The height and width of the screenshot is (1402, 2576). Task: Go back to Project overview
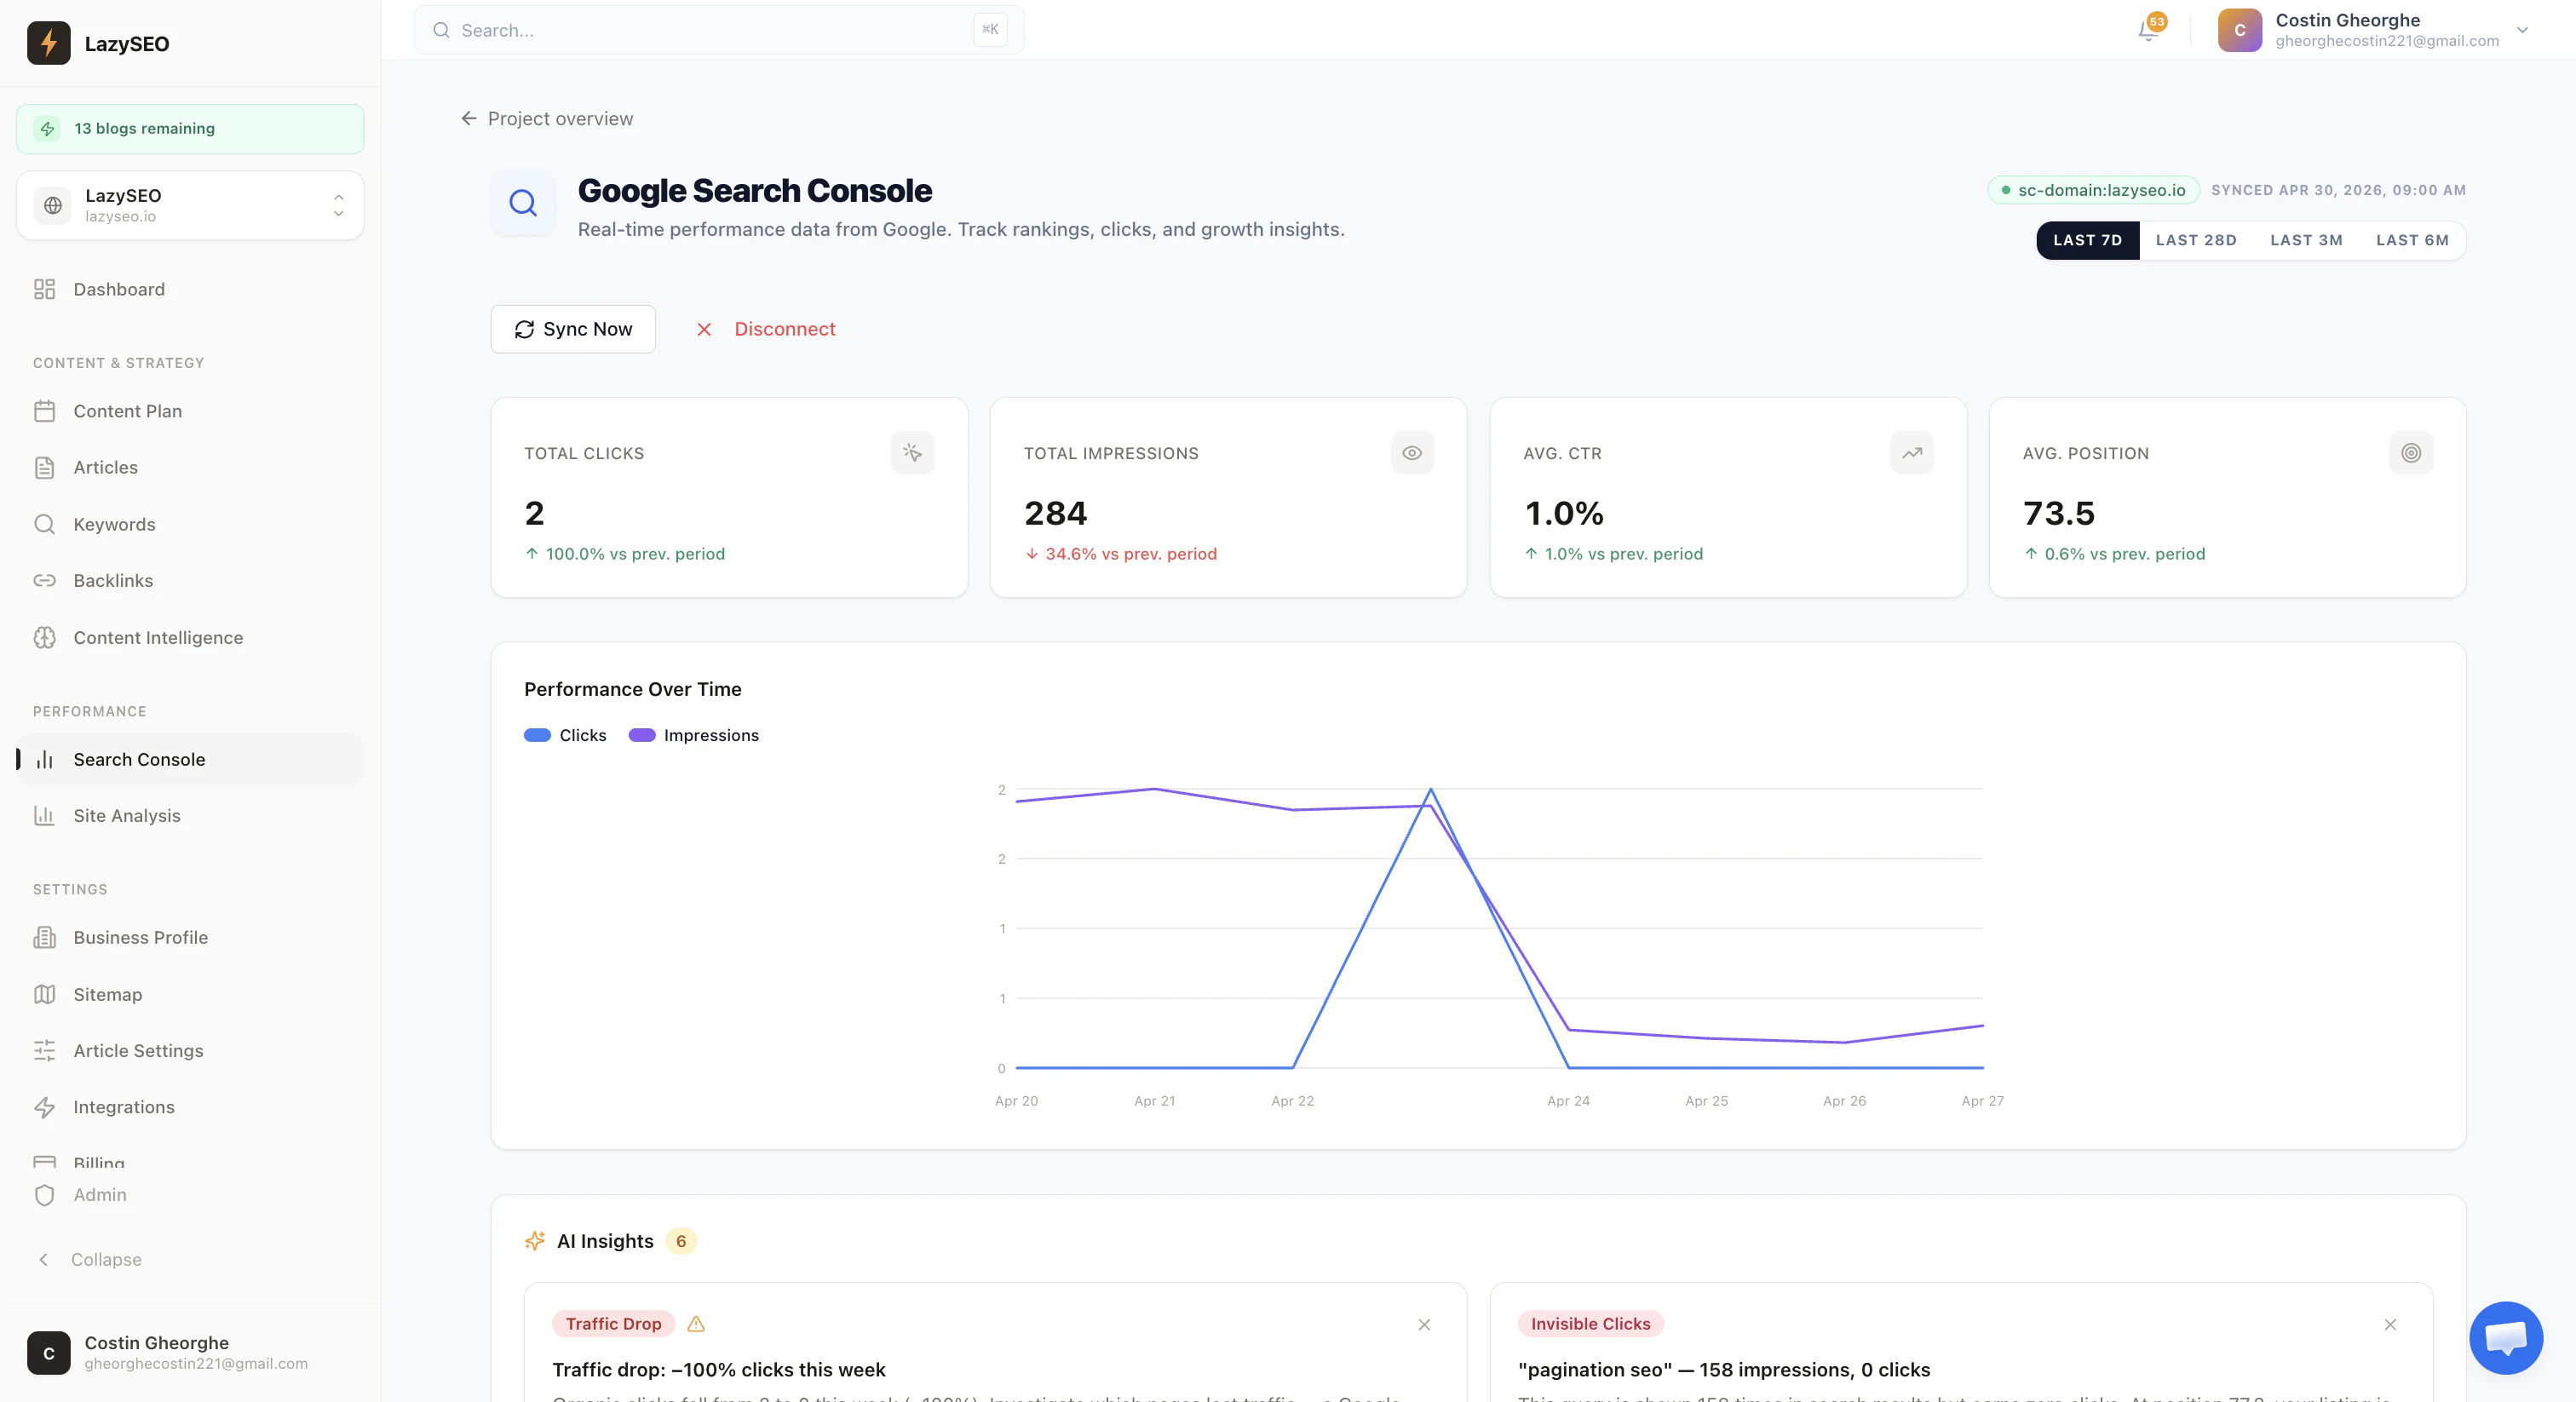click(547, 118)
